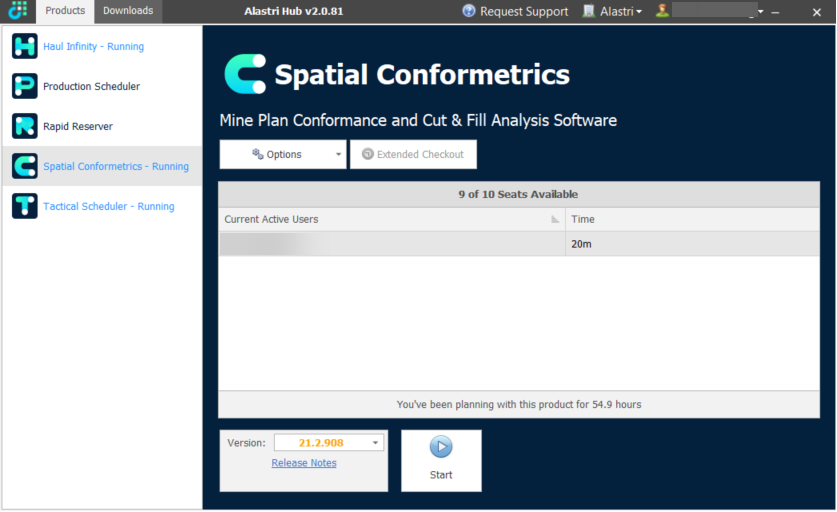Click the planning 54.9 hours status text
Screen dimensions: 837x512
(x=519, y=405)
